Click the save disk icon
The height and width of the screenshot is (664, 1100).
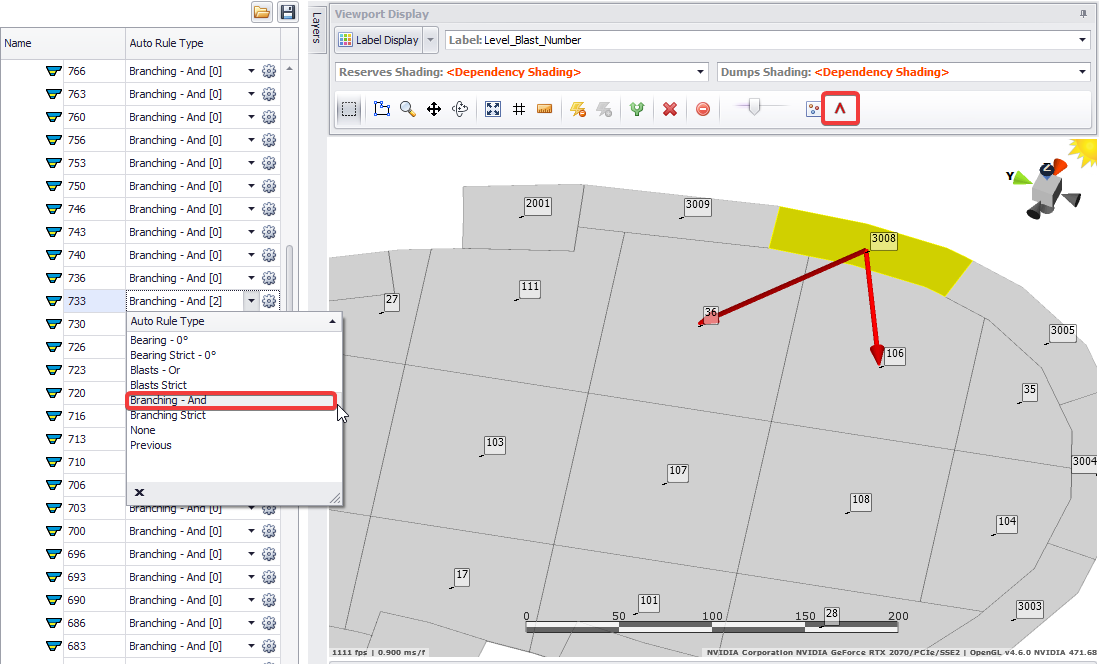click(288, 12)
